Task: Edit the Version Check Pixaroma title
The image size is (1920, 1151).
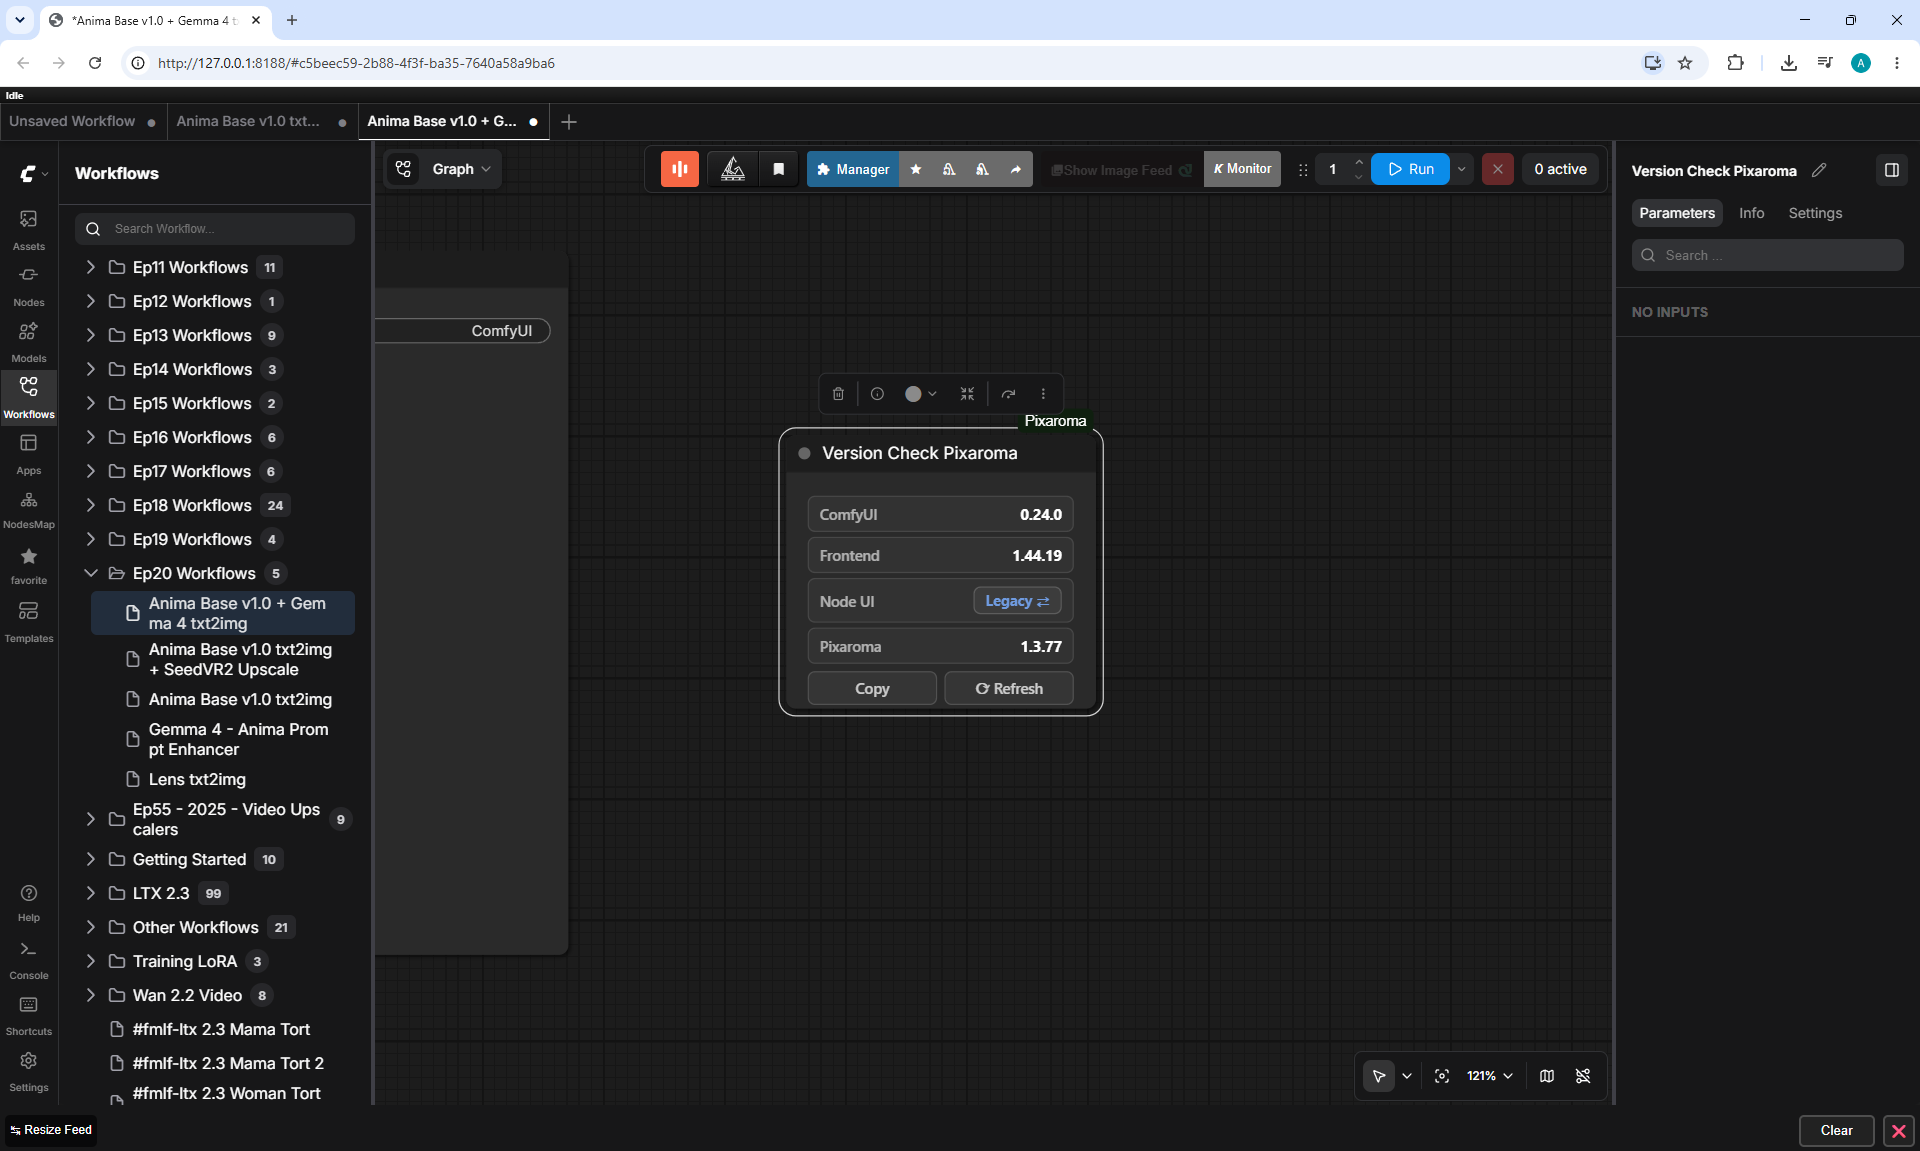Action: (1819, 170)
